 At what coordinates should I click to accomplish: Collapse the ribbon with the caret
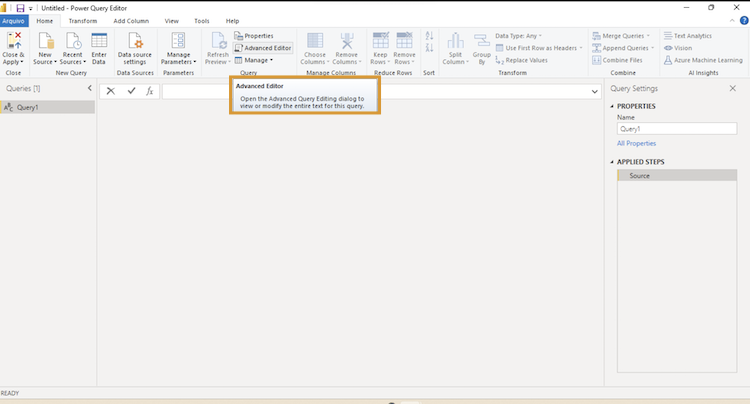pos(732,21)
